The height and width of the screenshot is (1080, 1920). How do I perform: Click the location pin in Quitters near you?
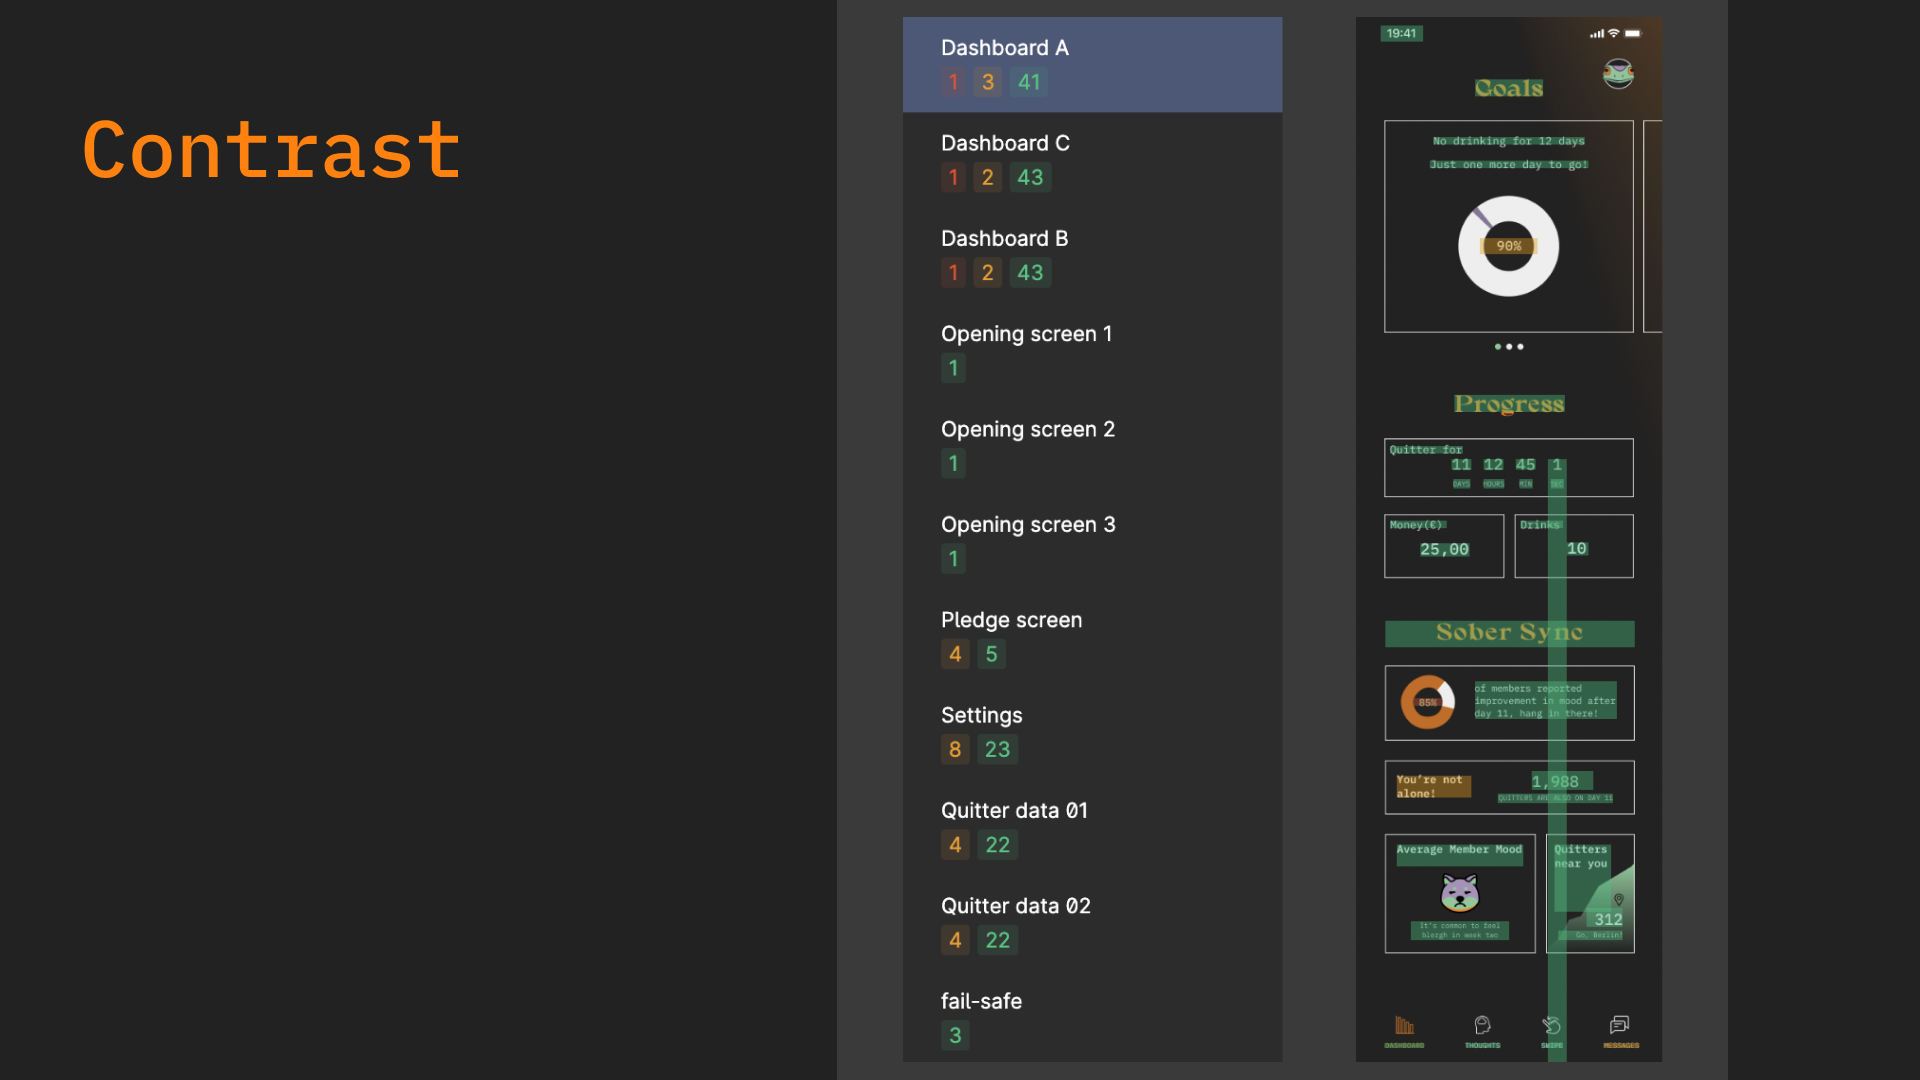(1618, 900)
